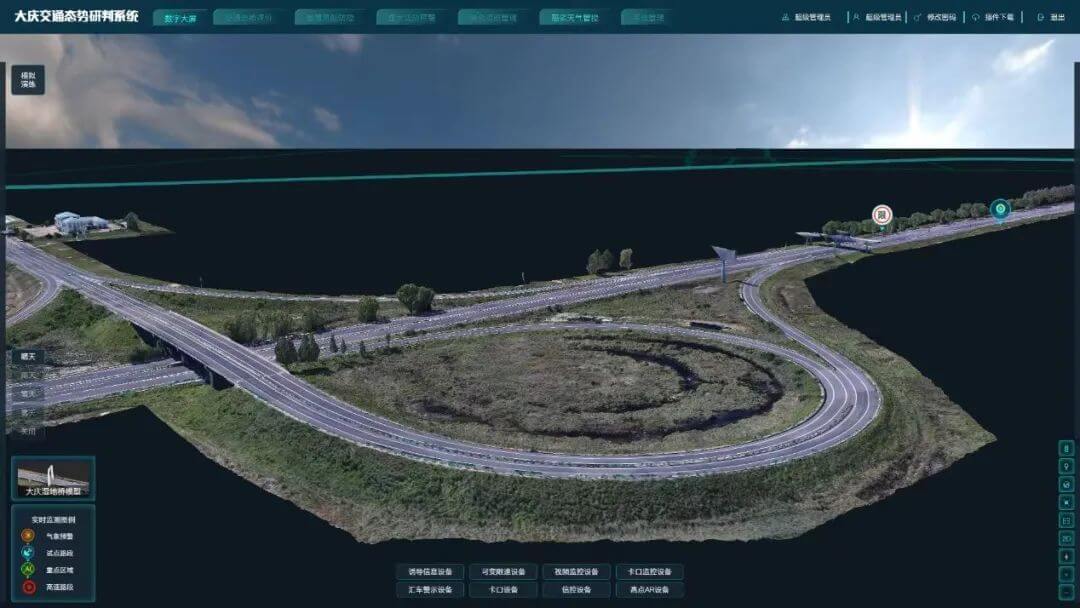Click the red speed-limit marker on the road

(881, 214)
